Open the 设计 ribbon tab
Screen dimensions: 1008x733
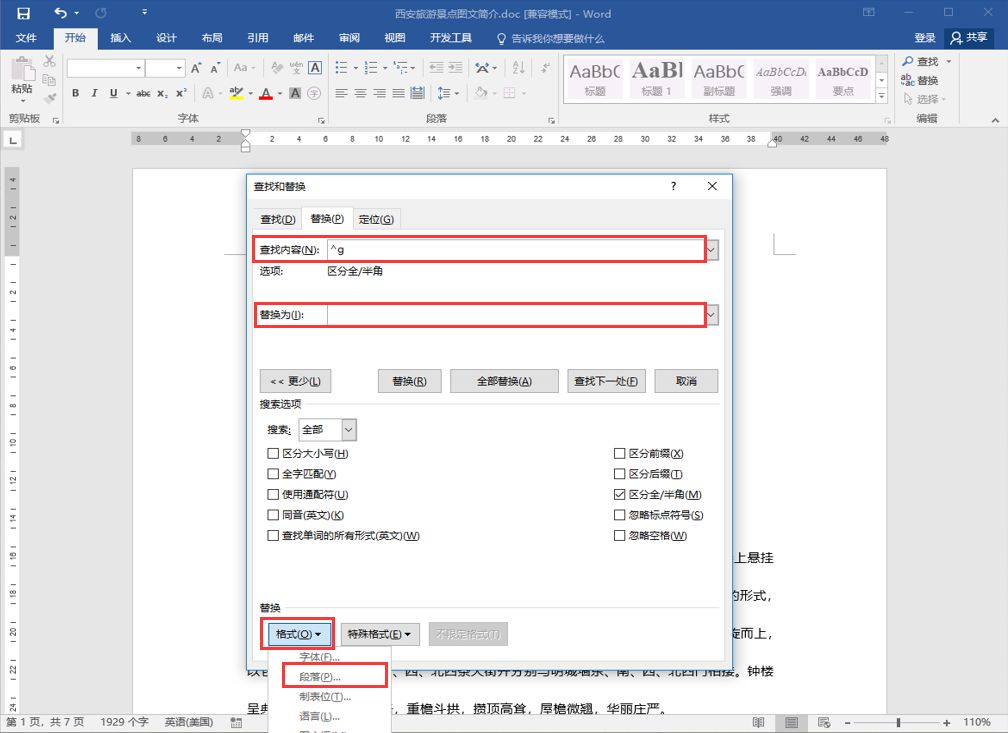pos(166,38)
